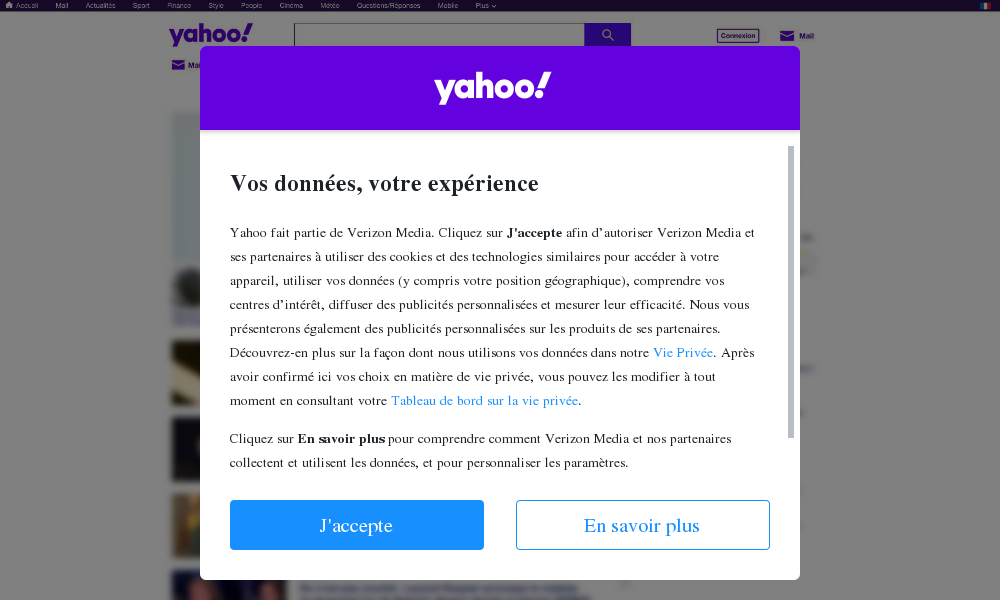
Task: Open Tableau de bord sur la vie privée
Action: click(x=484, y=400)
